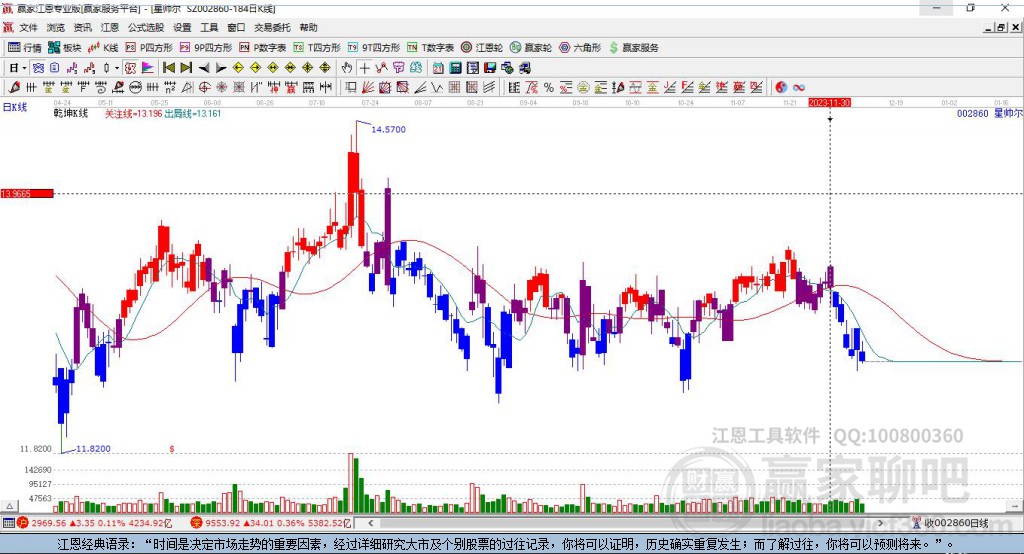This screenshot has height=554, width=1024.
Task: Open the 窗口 menu
Action: click(x=236, y=27)
